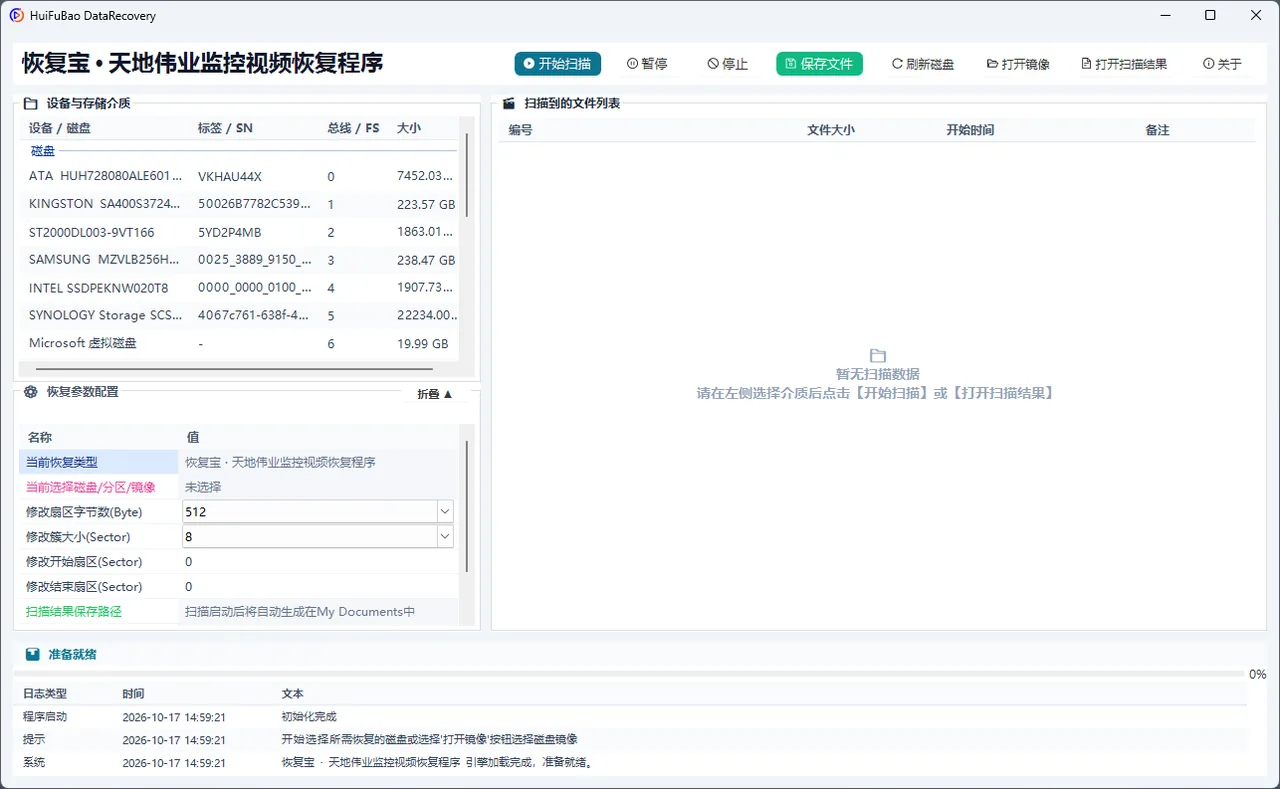
Task: Show the 关于 about dialog
Action: (x=1223, y=64)
